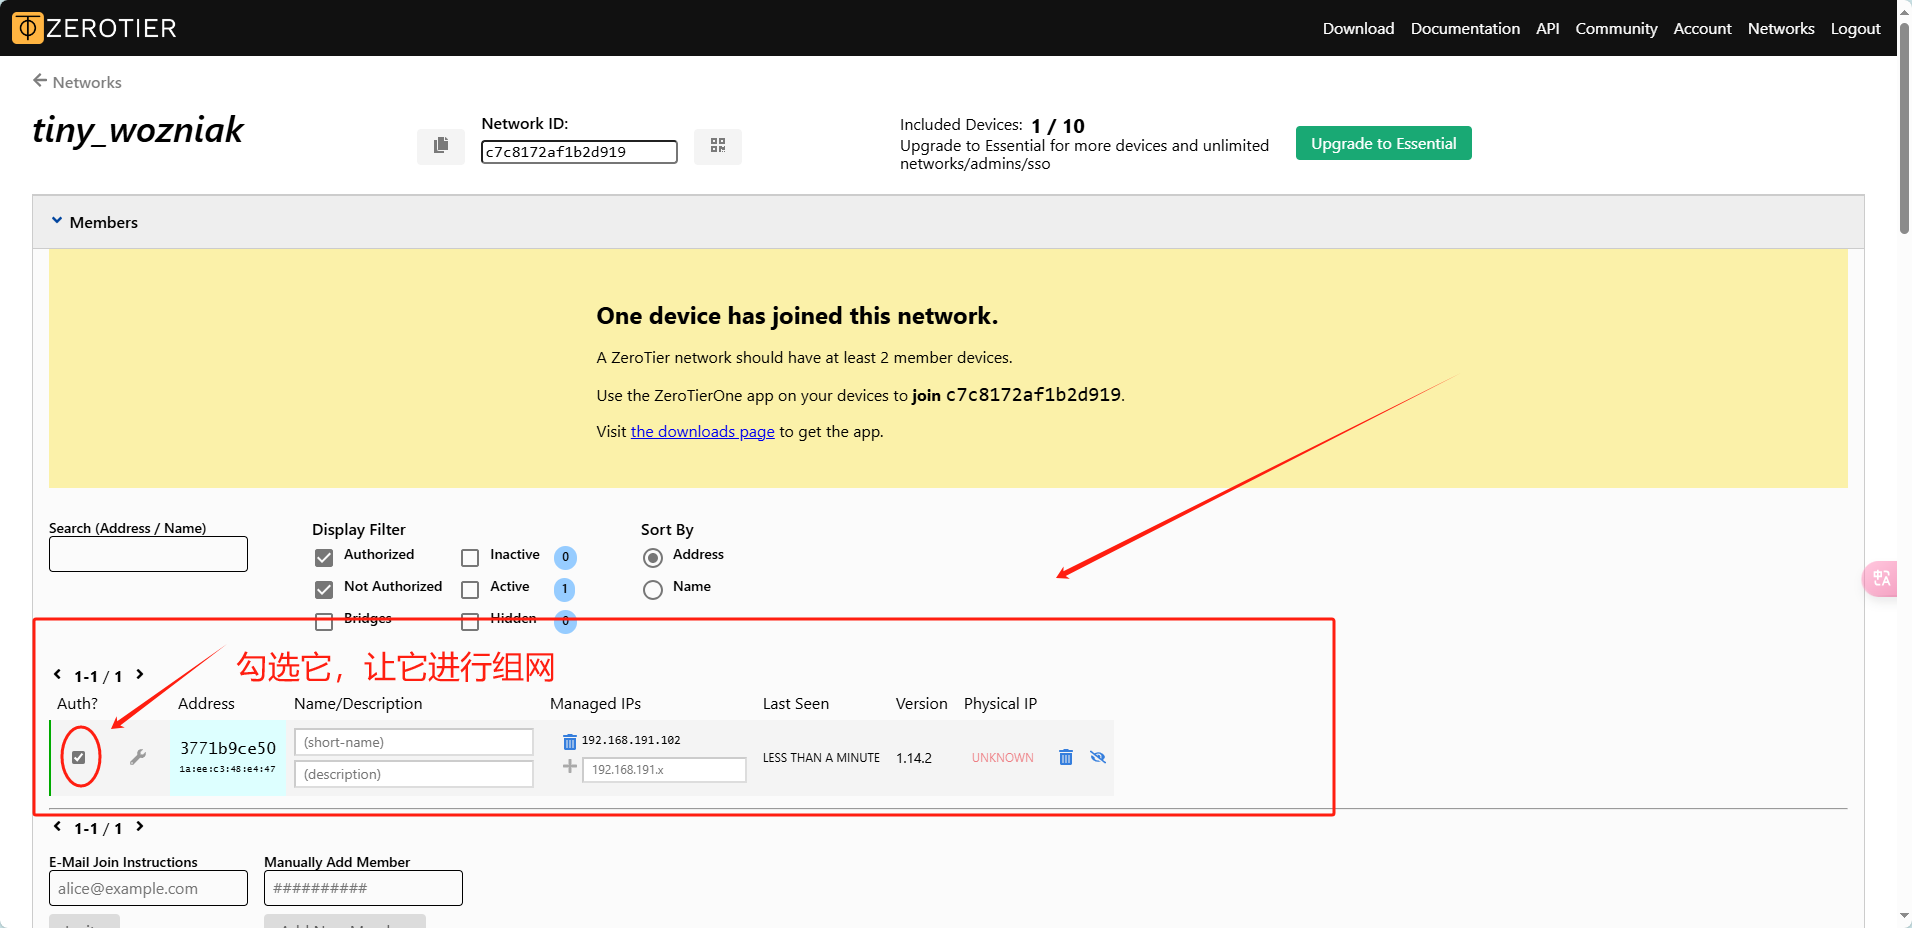Delete member 3771b9ce50 with trash icon
Viewport: 1912px width, 928px height.
click(1066, 757)
